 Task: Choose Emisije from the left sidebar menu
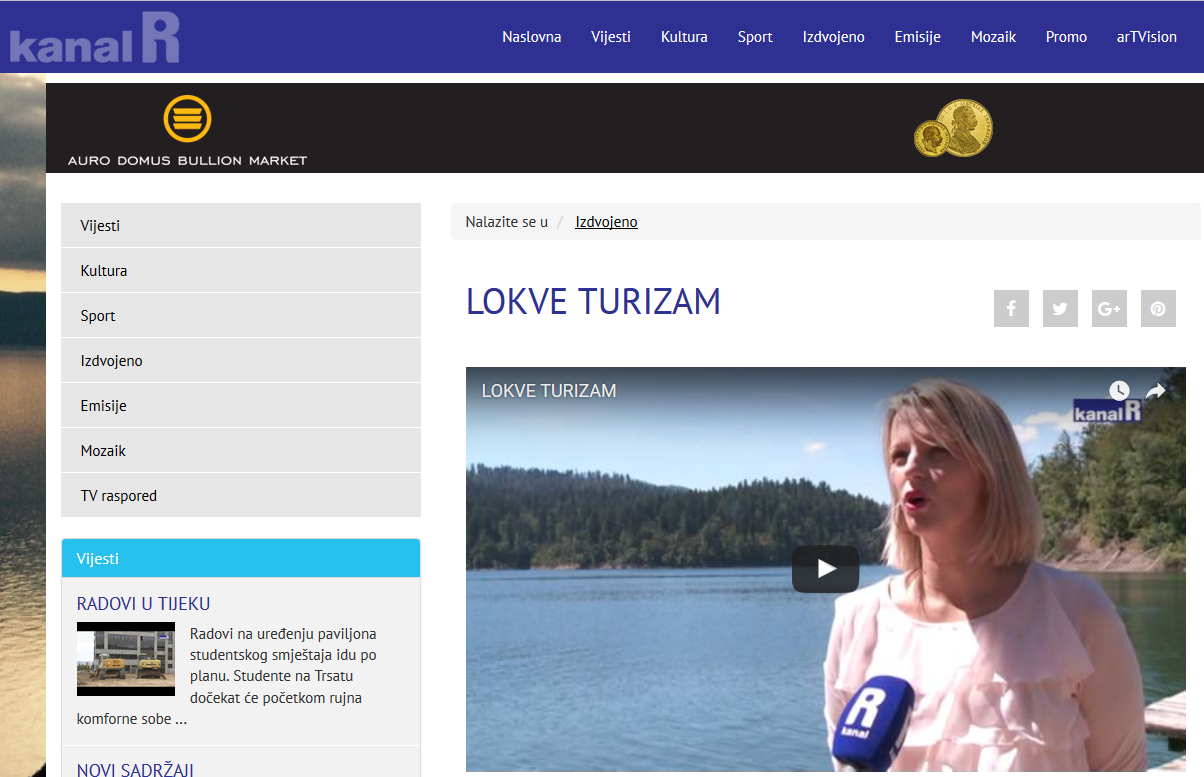pyautogui.click(x=104, y=406)
